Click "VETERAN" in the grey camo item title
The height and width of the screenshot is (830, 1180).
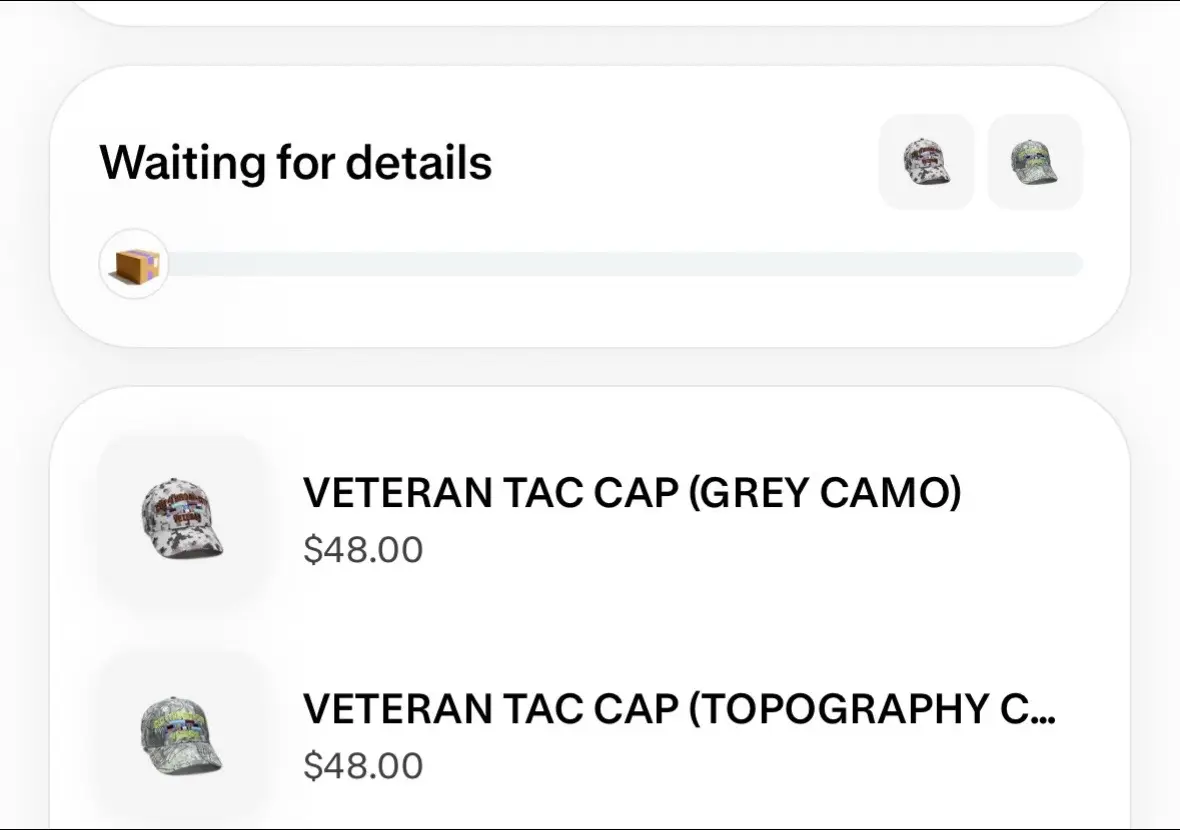[397, 493]
